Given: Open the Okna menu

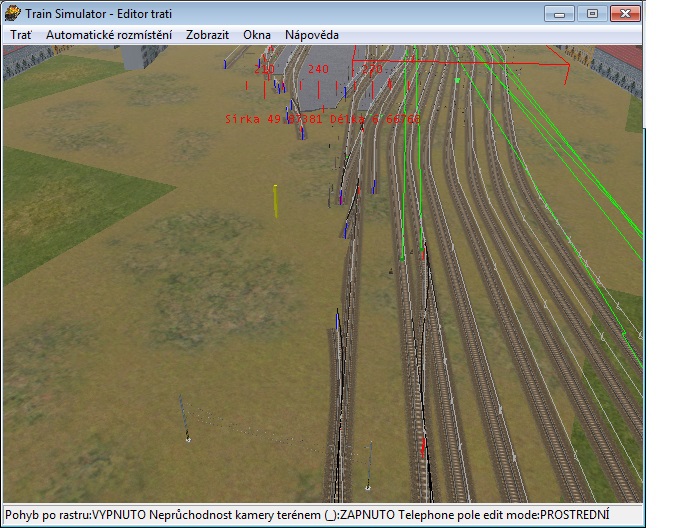Looking at the screenshot, I should coord(257,34).
